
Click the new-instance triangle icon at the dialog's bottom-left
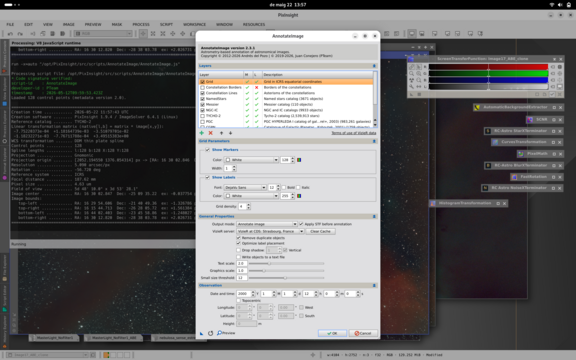[x=201, y=333]
